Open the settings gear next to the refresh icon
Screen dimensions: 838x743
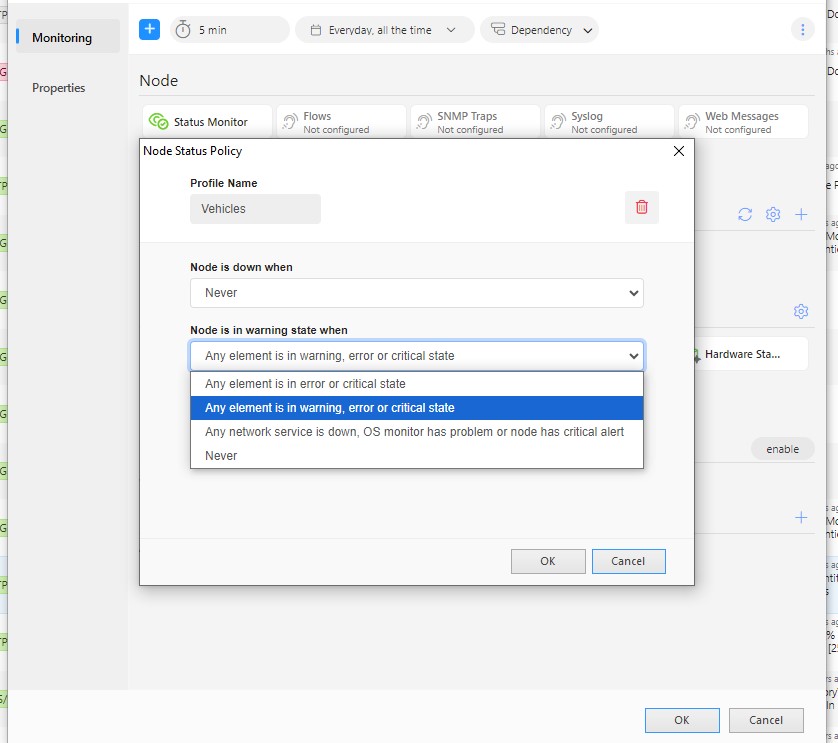(x=772, y=214)
